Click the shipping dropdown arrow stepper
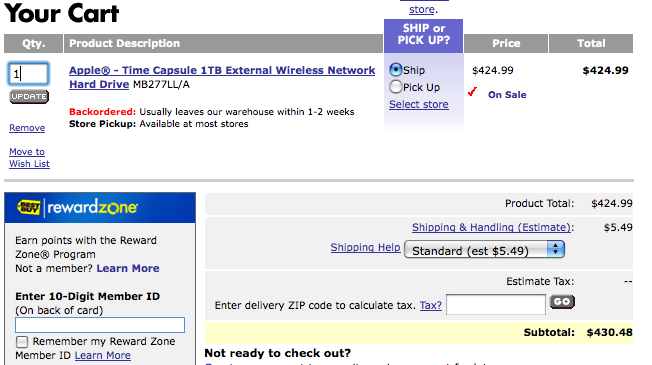Viewport: 652px width, 365px height. [x=555, y=249]
